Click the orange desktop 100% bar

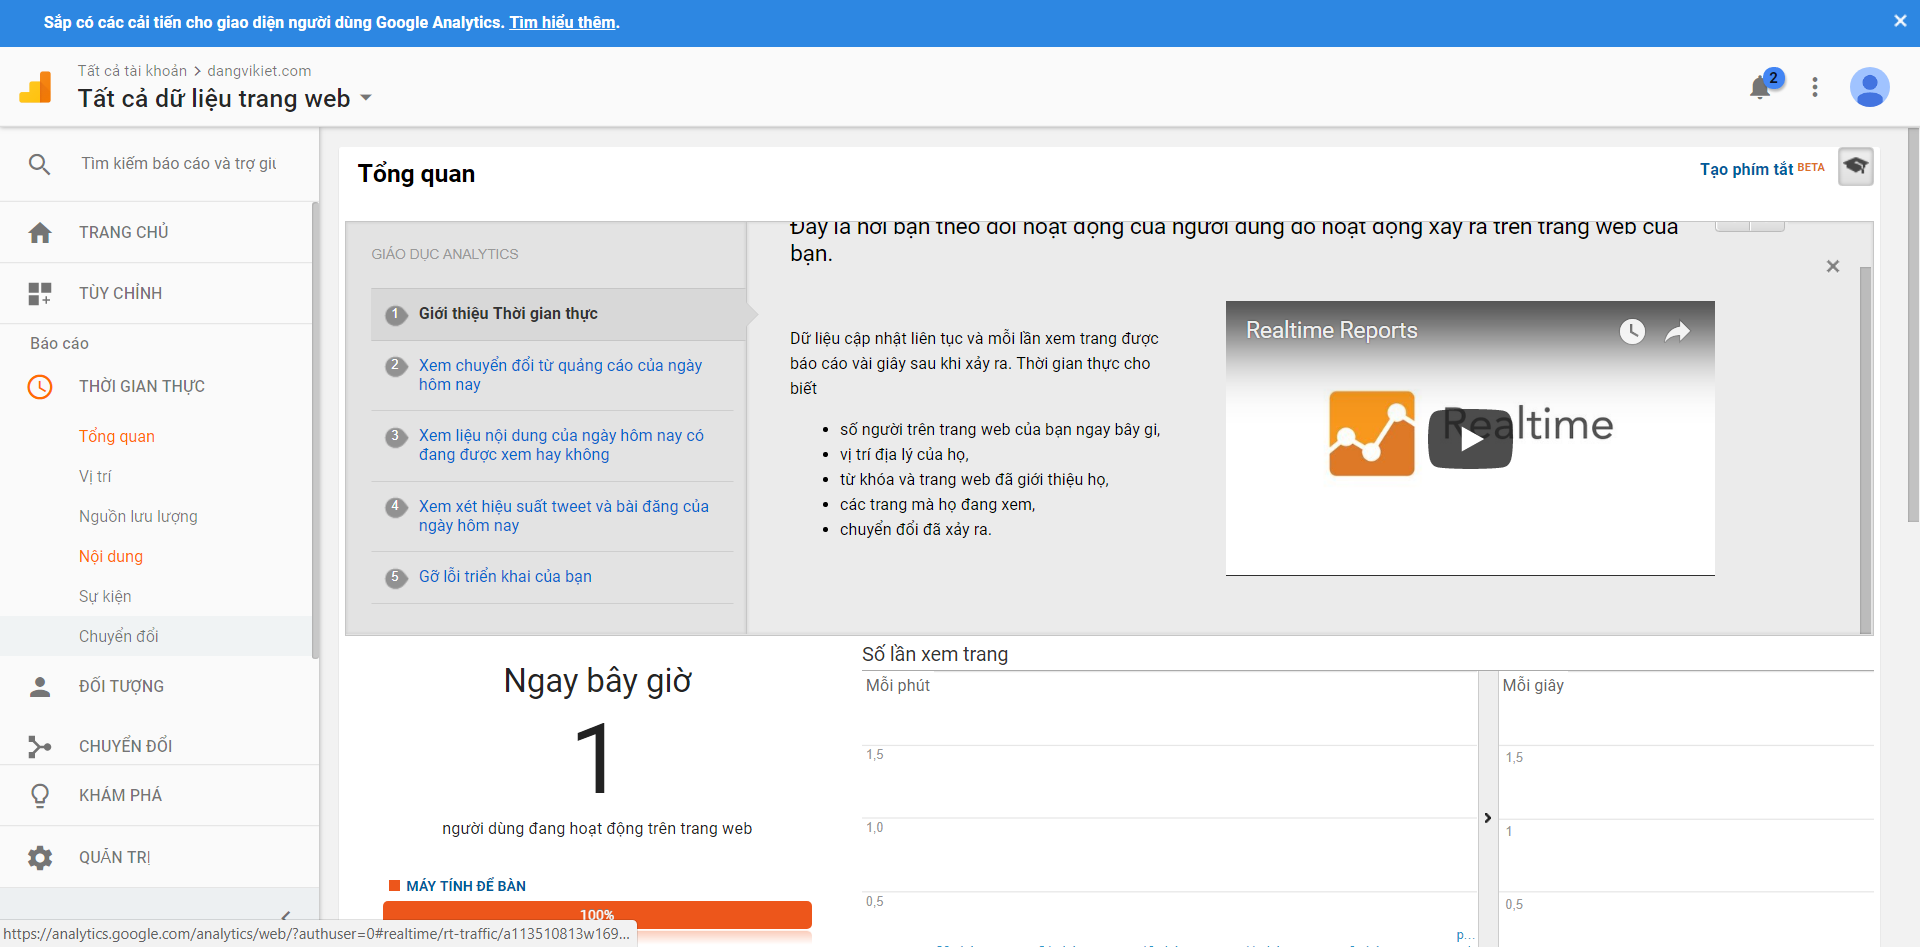[x=597, y=914]
